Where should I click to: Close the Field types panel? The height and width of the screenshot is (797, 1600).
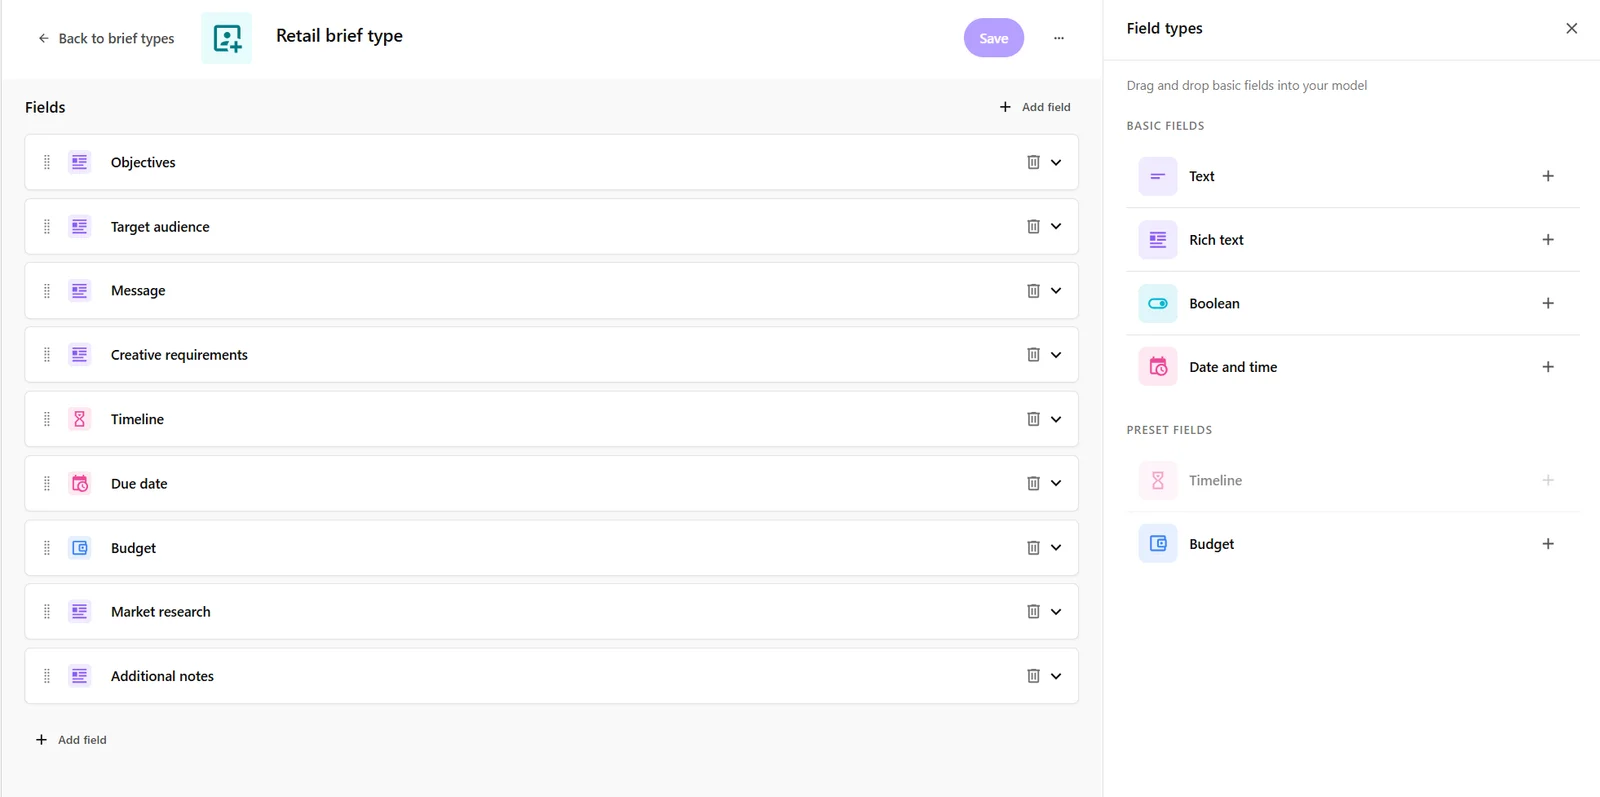point(1572,28)
